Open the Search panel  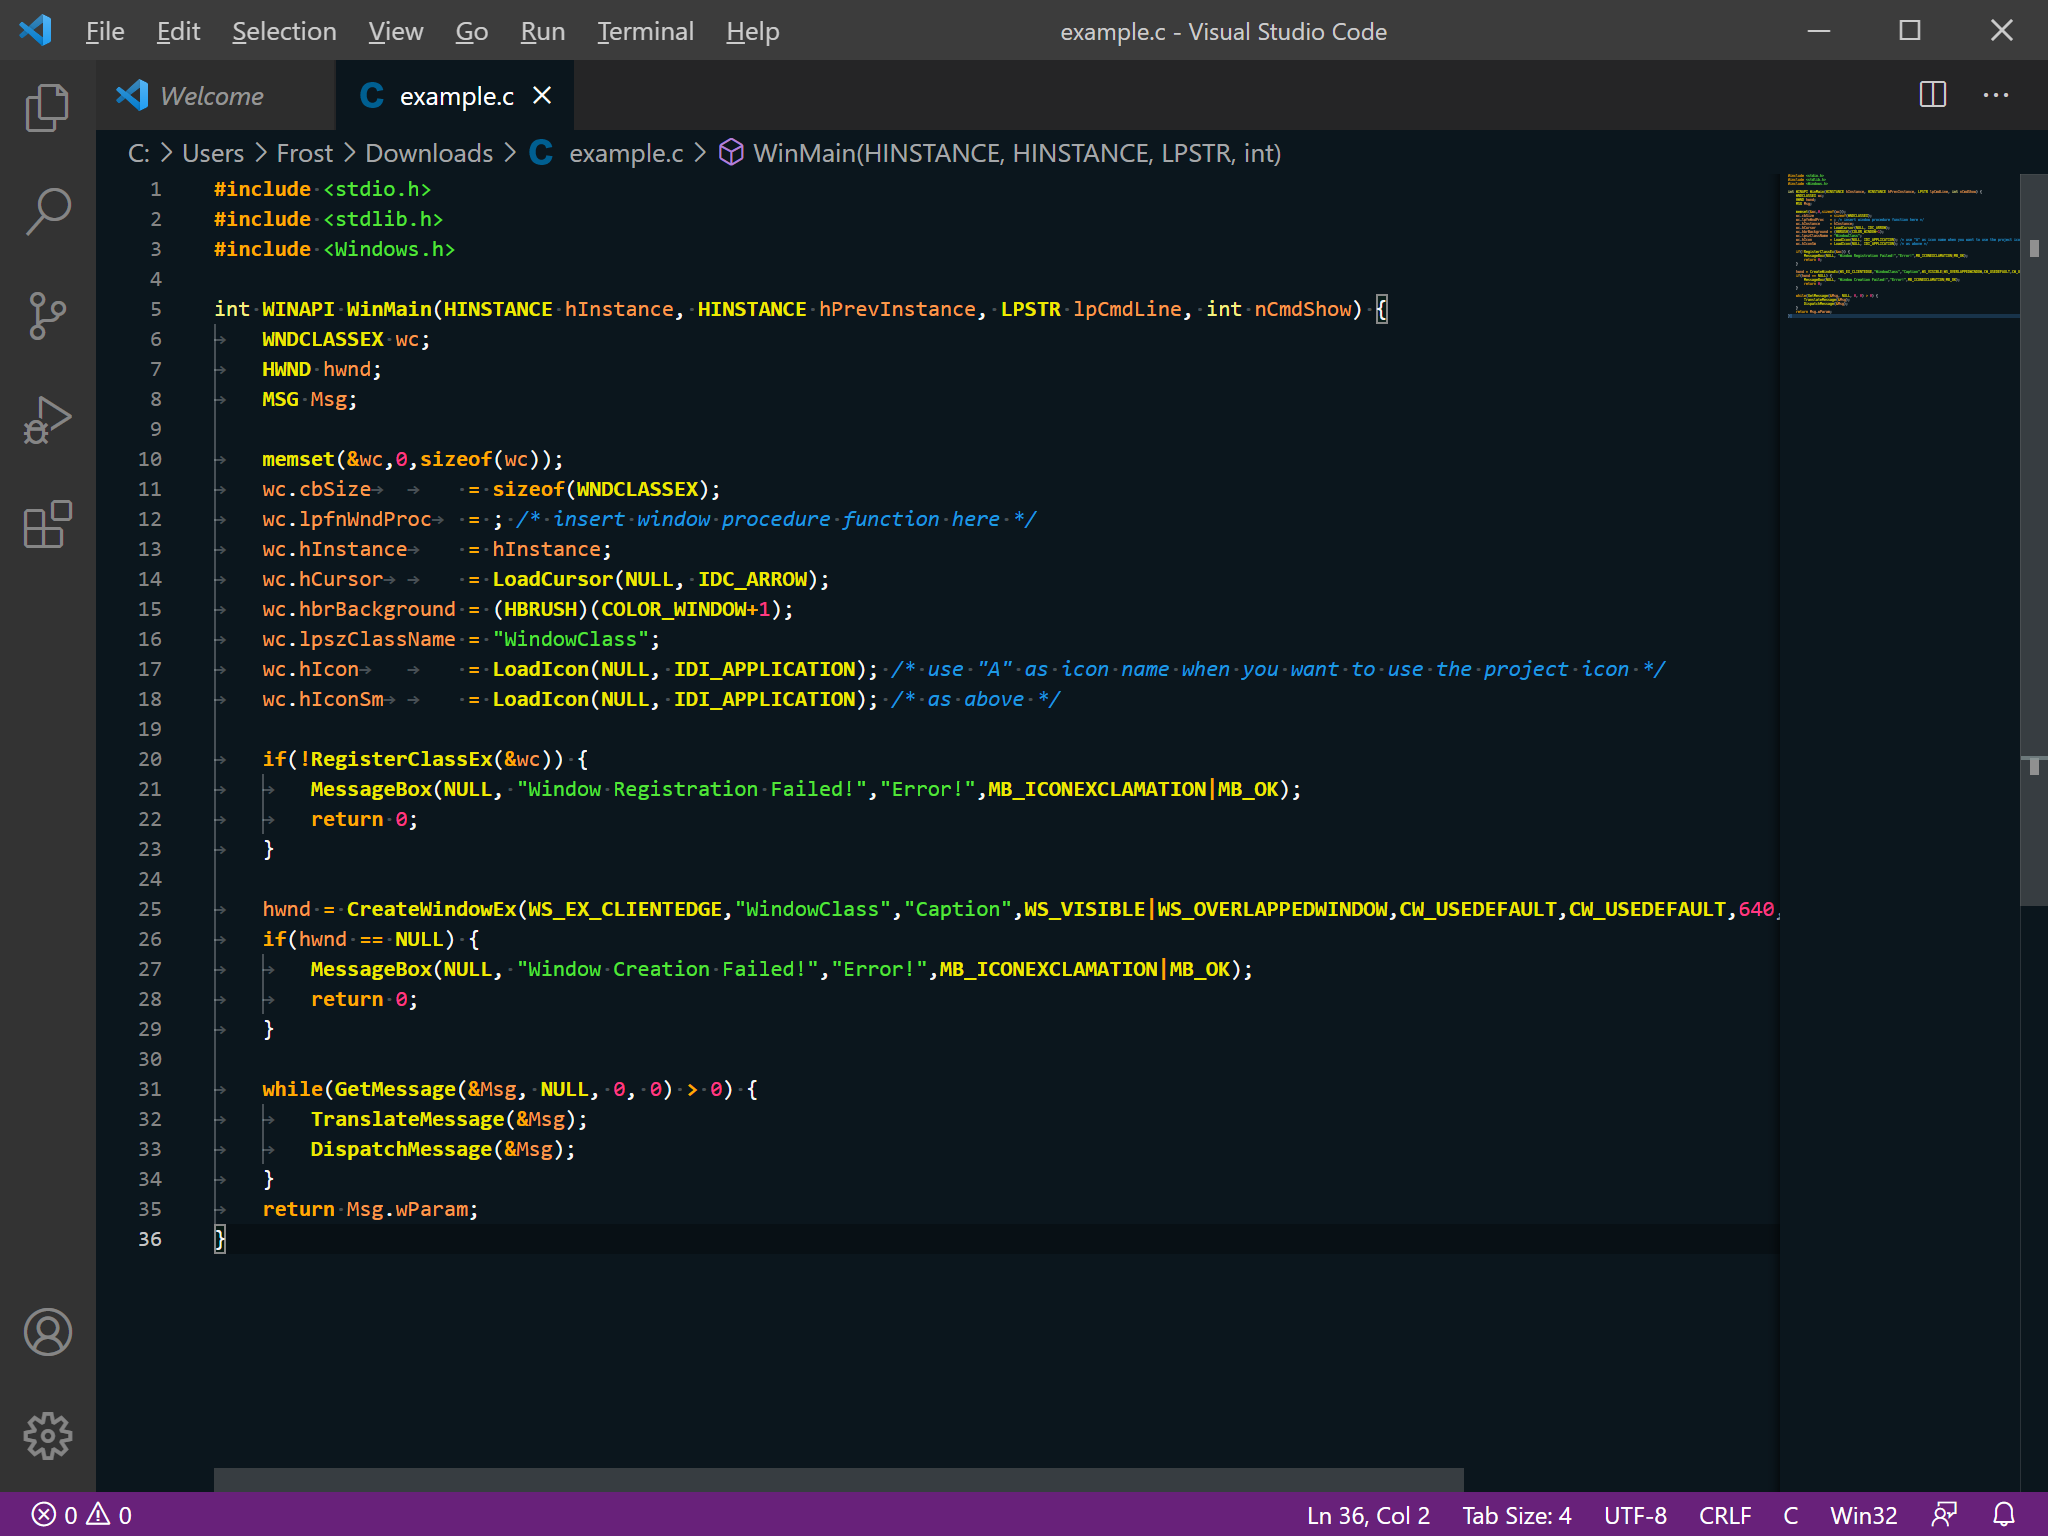pyautogui.click(x=47, y=211)
